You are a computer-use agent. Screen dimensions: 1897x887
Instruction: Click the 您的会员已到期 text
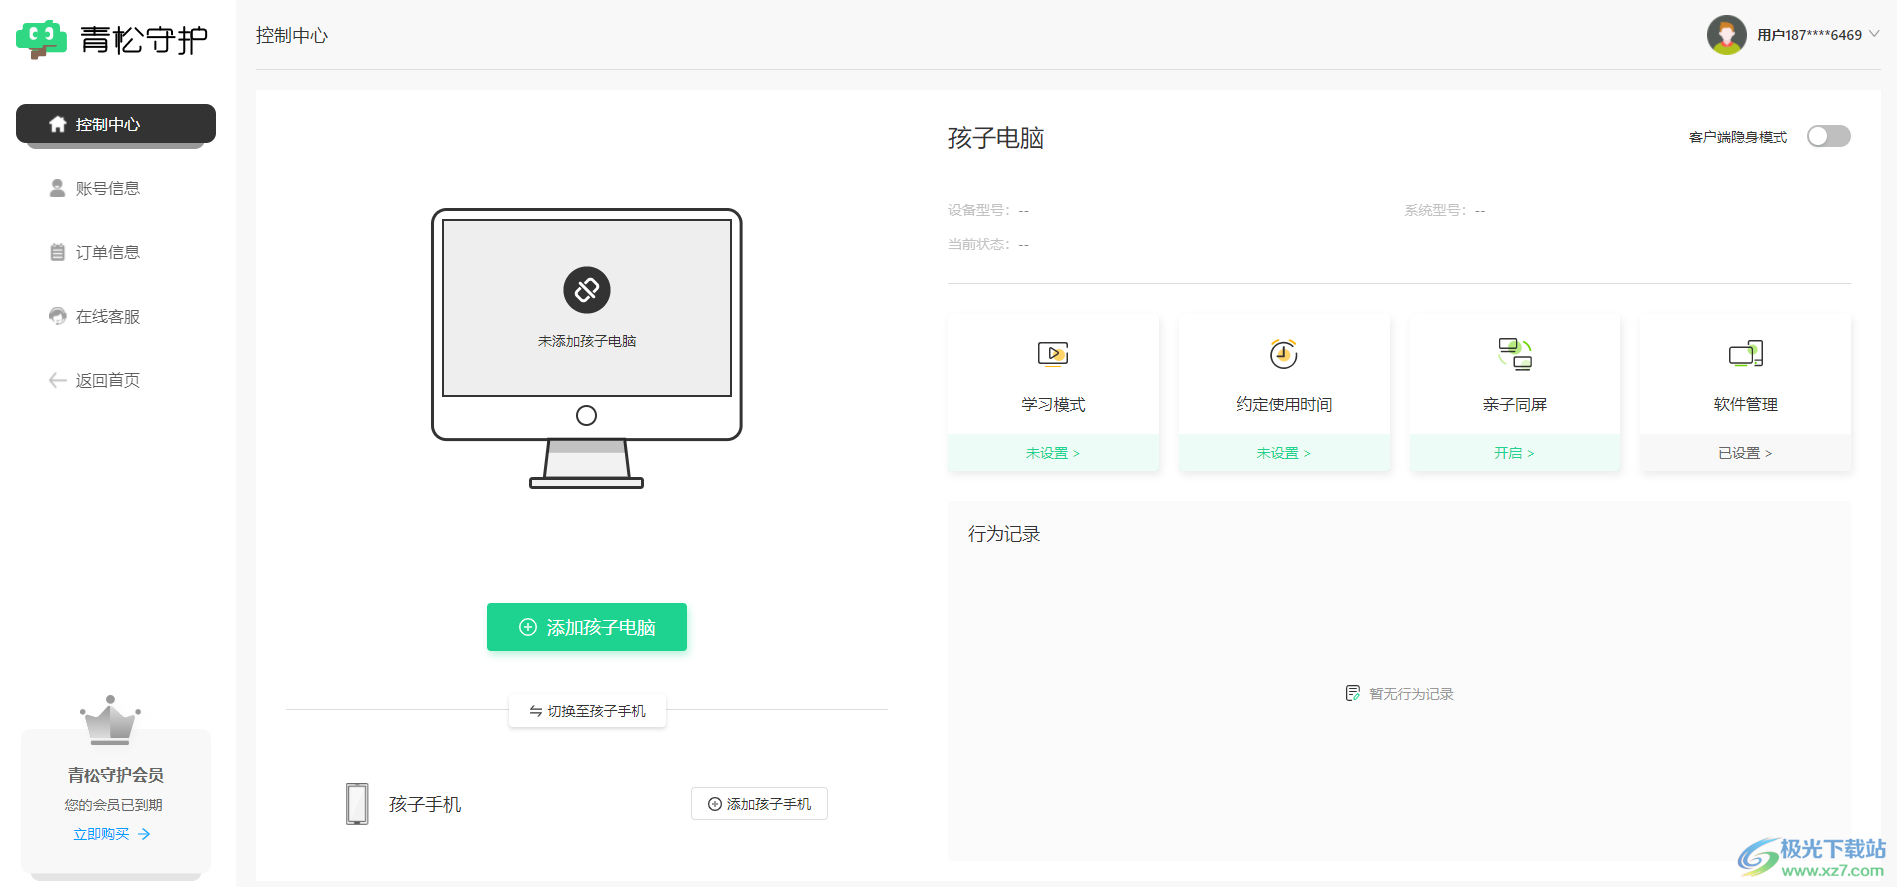click(114, 805)
